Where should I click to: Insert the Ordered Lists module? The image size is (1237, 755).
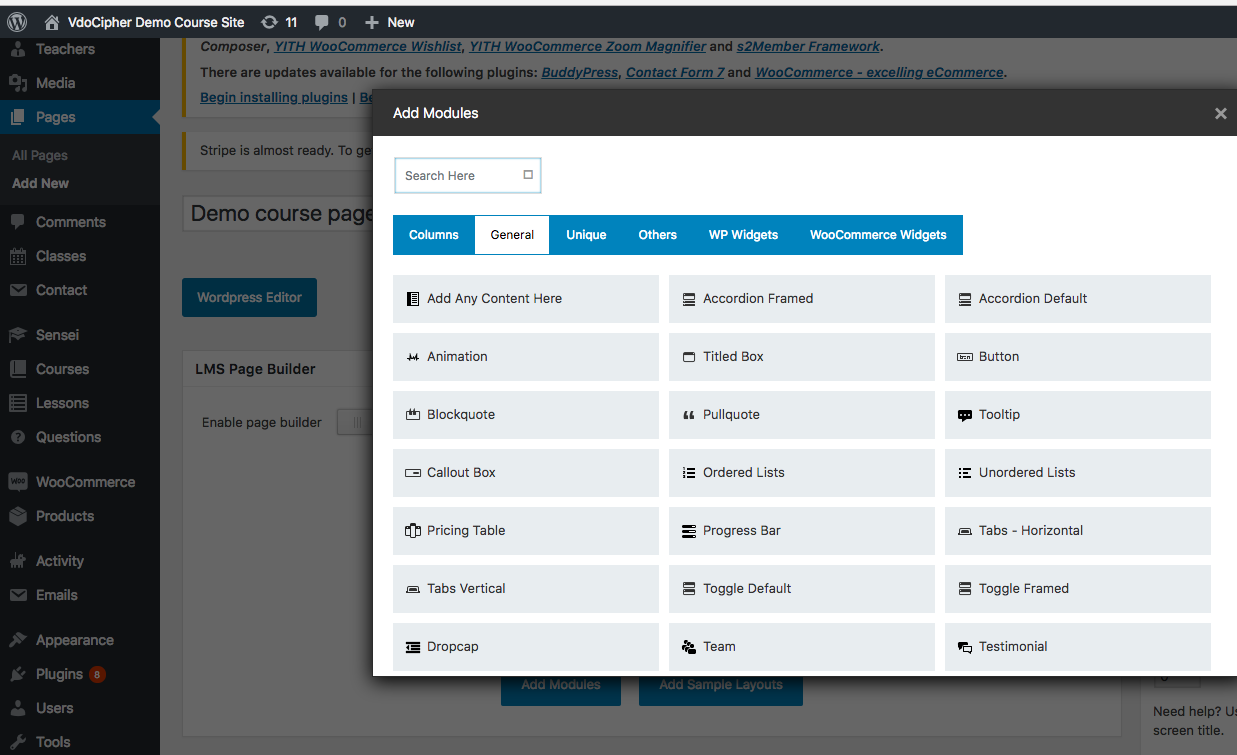(x=802, y=473)
